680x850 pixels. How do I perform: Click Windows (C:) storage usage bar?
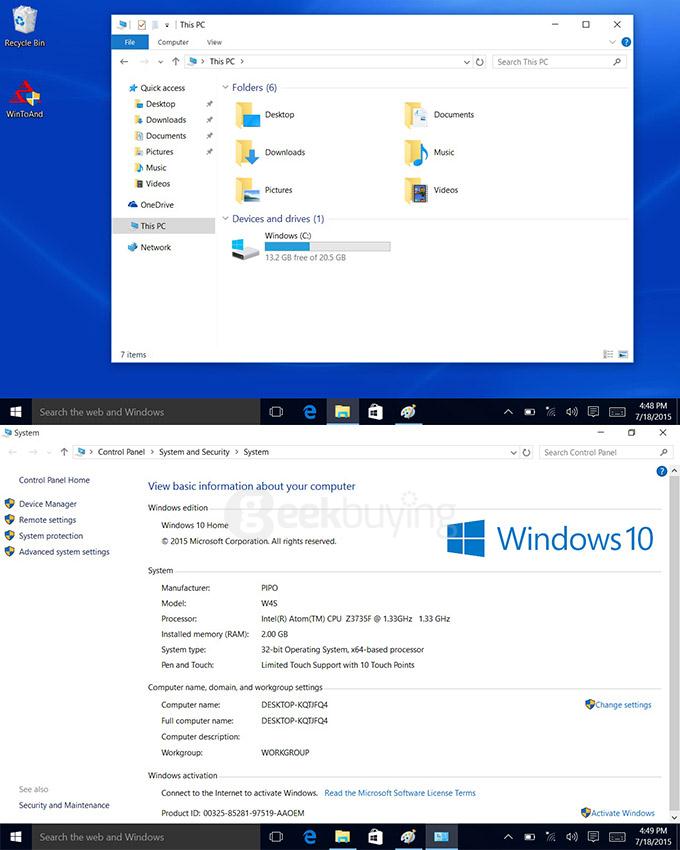pyautogui.click(x=328, y=247)
